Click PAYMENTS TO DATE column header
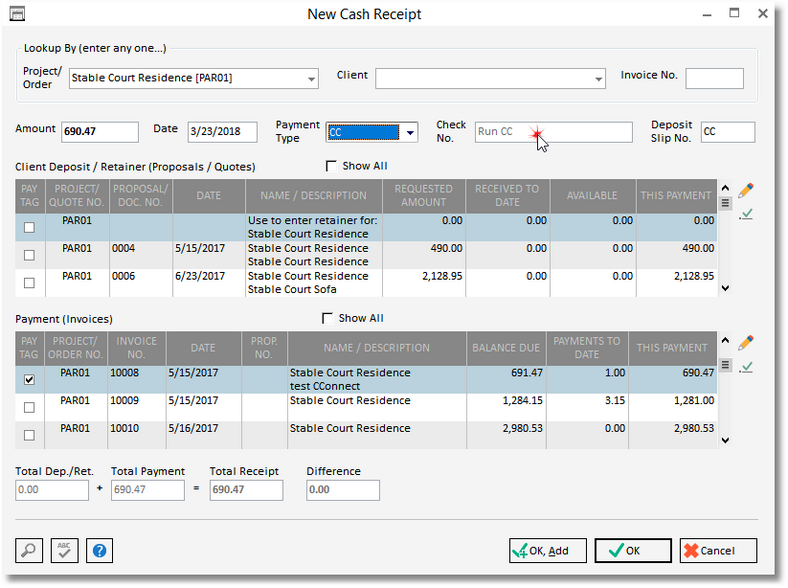The height and width of the screenshot is (588, 788). (587, 348)
